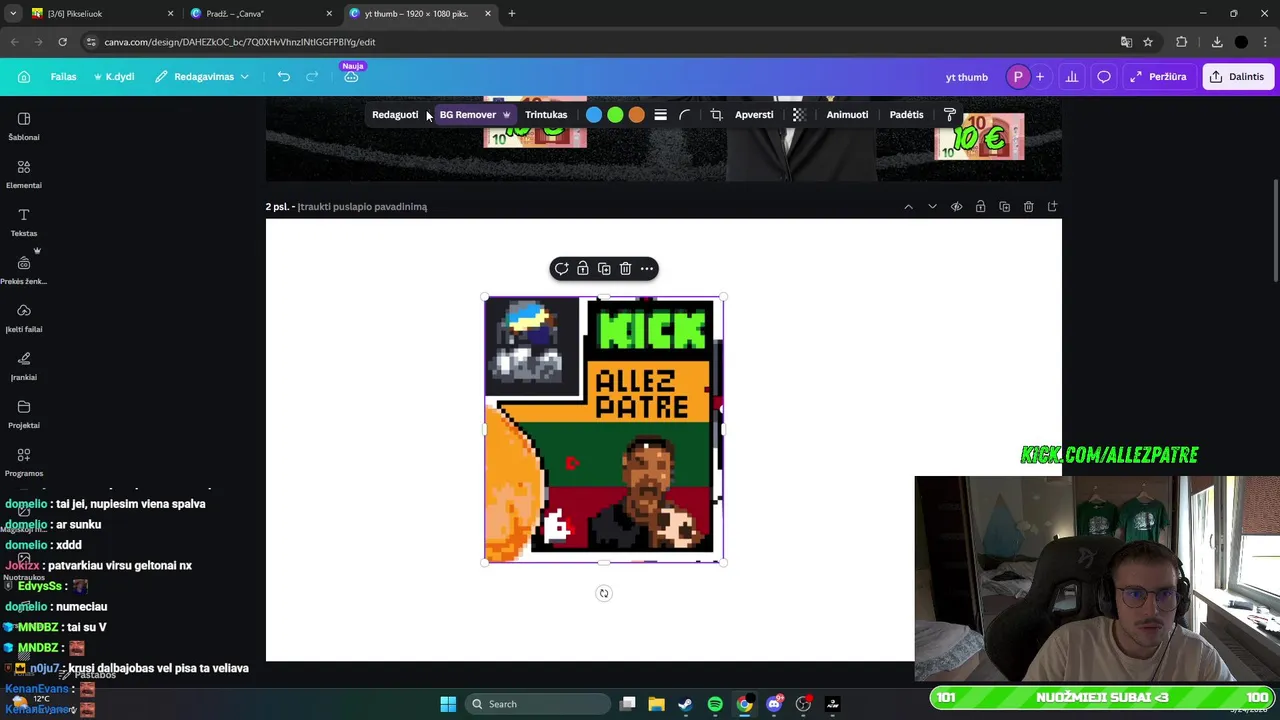Select the crop tool icon

pyautogui.click(x=716, y=115)
